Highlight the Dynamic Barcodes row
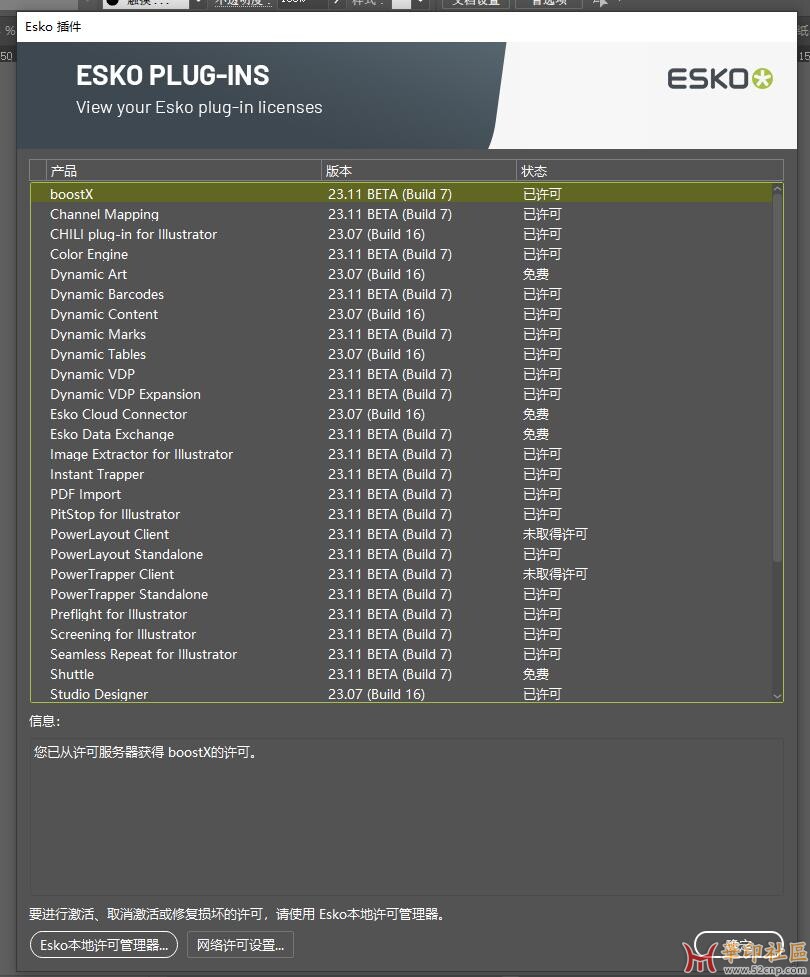This screenshot has width=810, height=977. [x=401, y=294]
